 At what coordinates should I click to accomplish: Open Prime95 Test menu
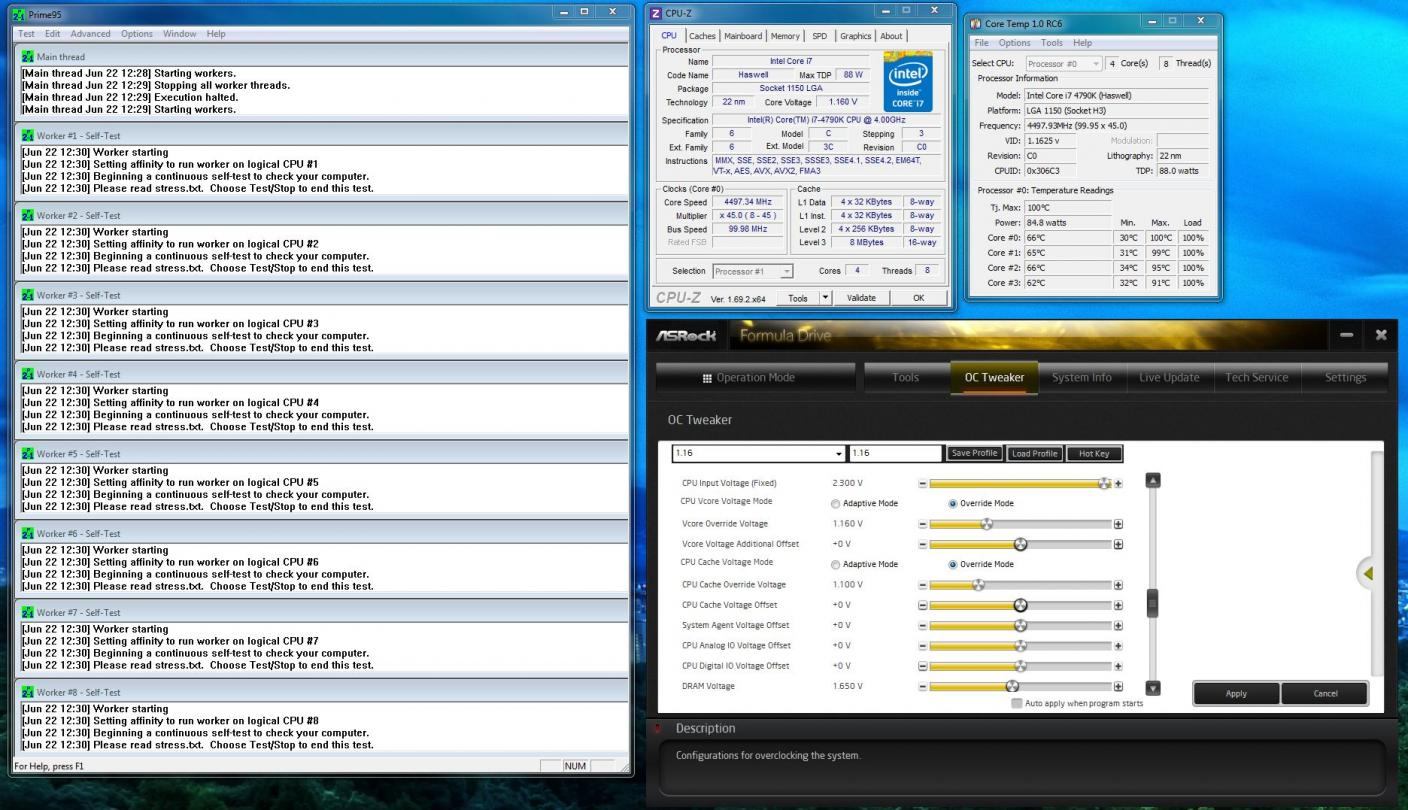[x=27, y=33]
